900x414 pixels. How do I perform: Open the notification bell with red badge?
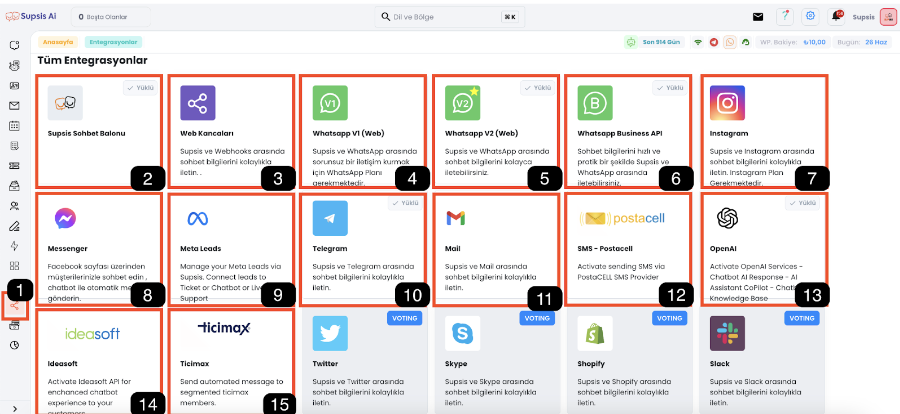[x=836, y=17]
